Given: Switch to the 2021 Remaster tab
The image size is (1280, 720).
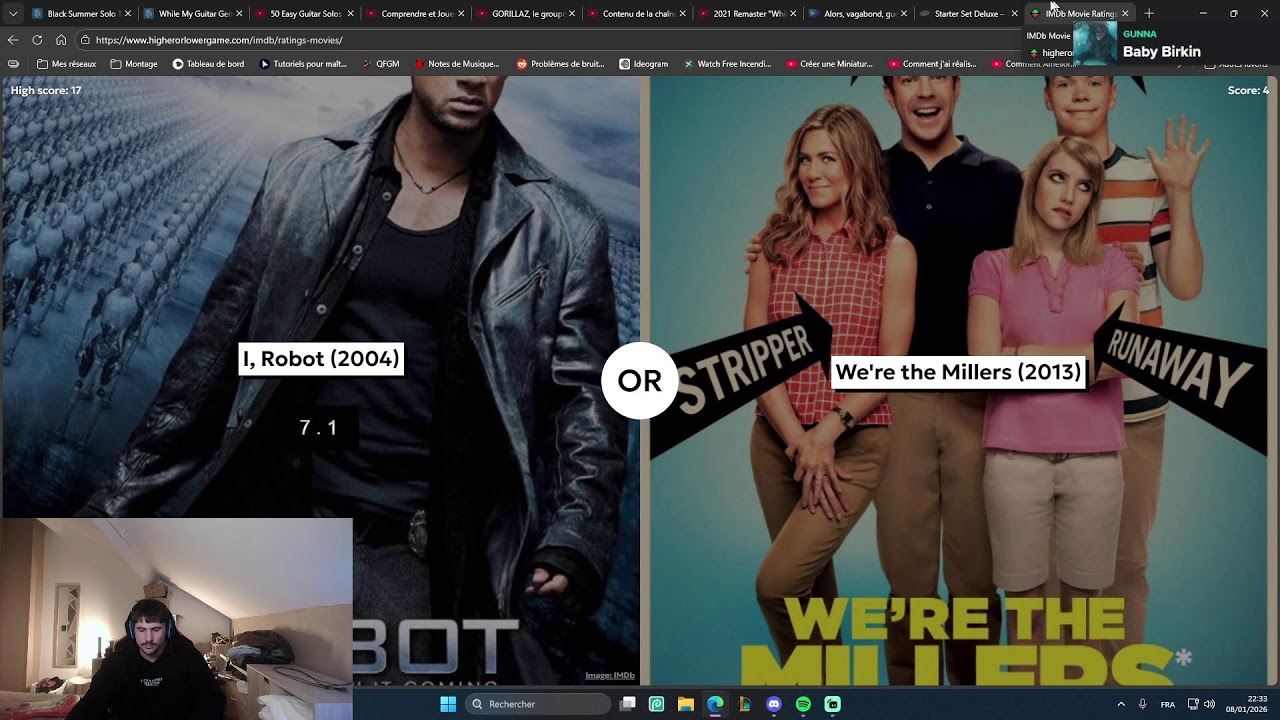Looking at the screenshot, I should tap(747, 14).
